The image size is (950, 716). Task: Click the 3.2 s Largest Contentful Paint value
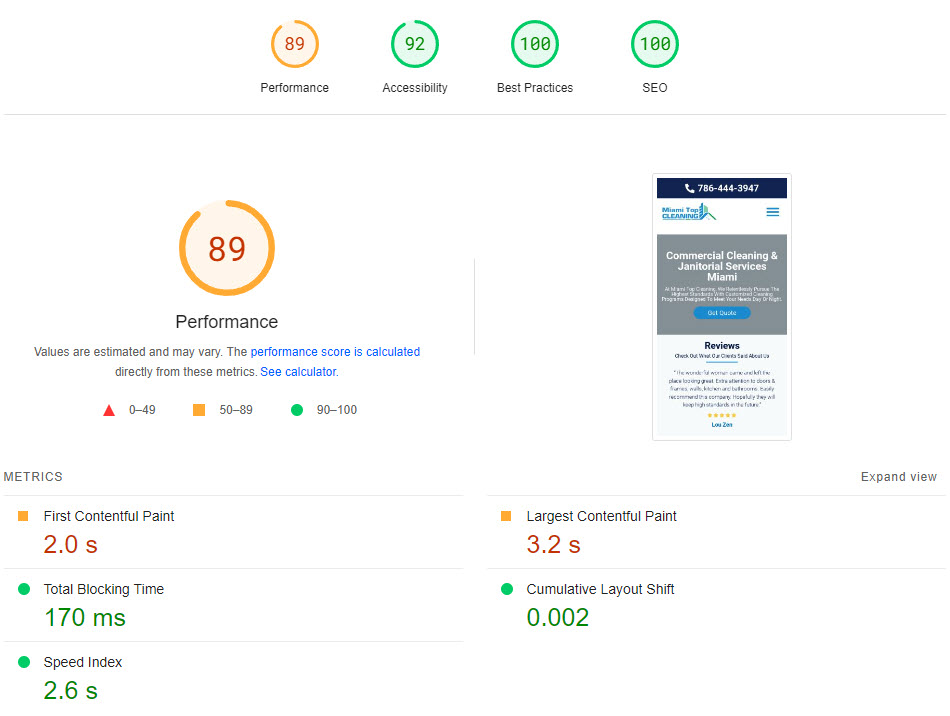pos(553,545)
